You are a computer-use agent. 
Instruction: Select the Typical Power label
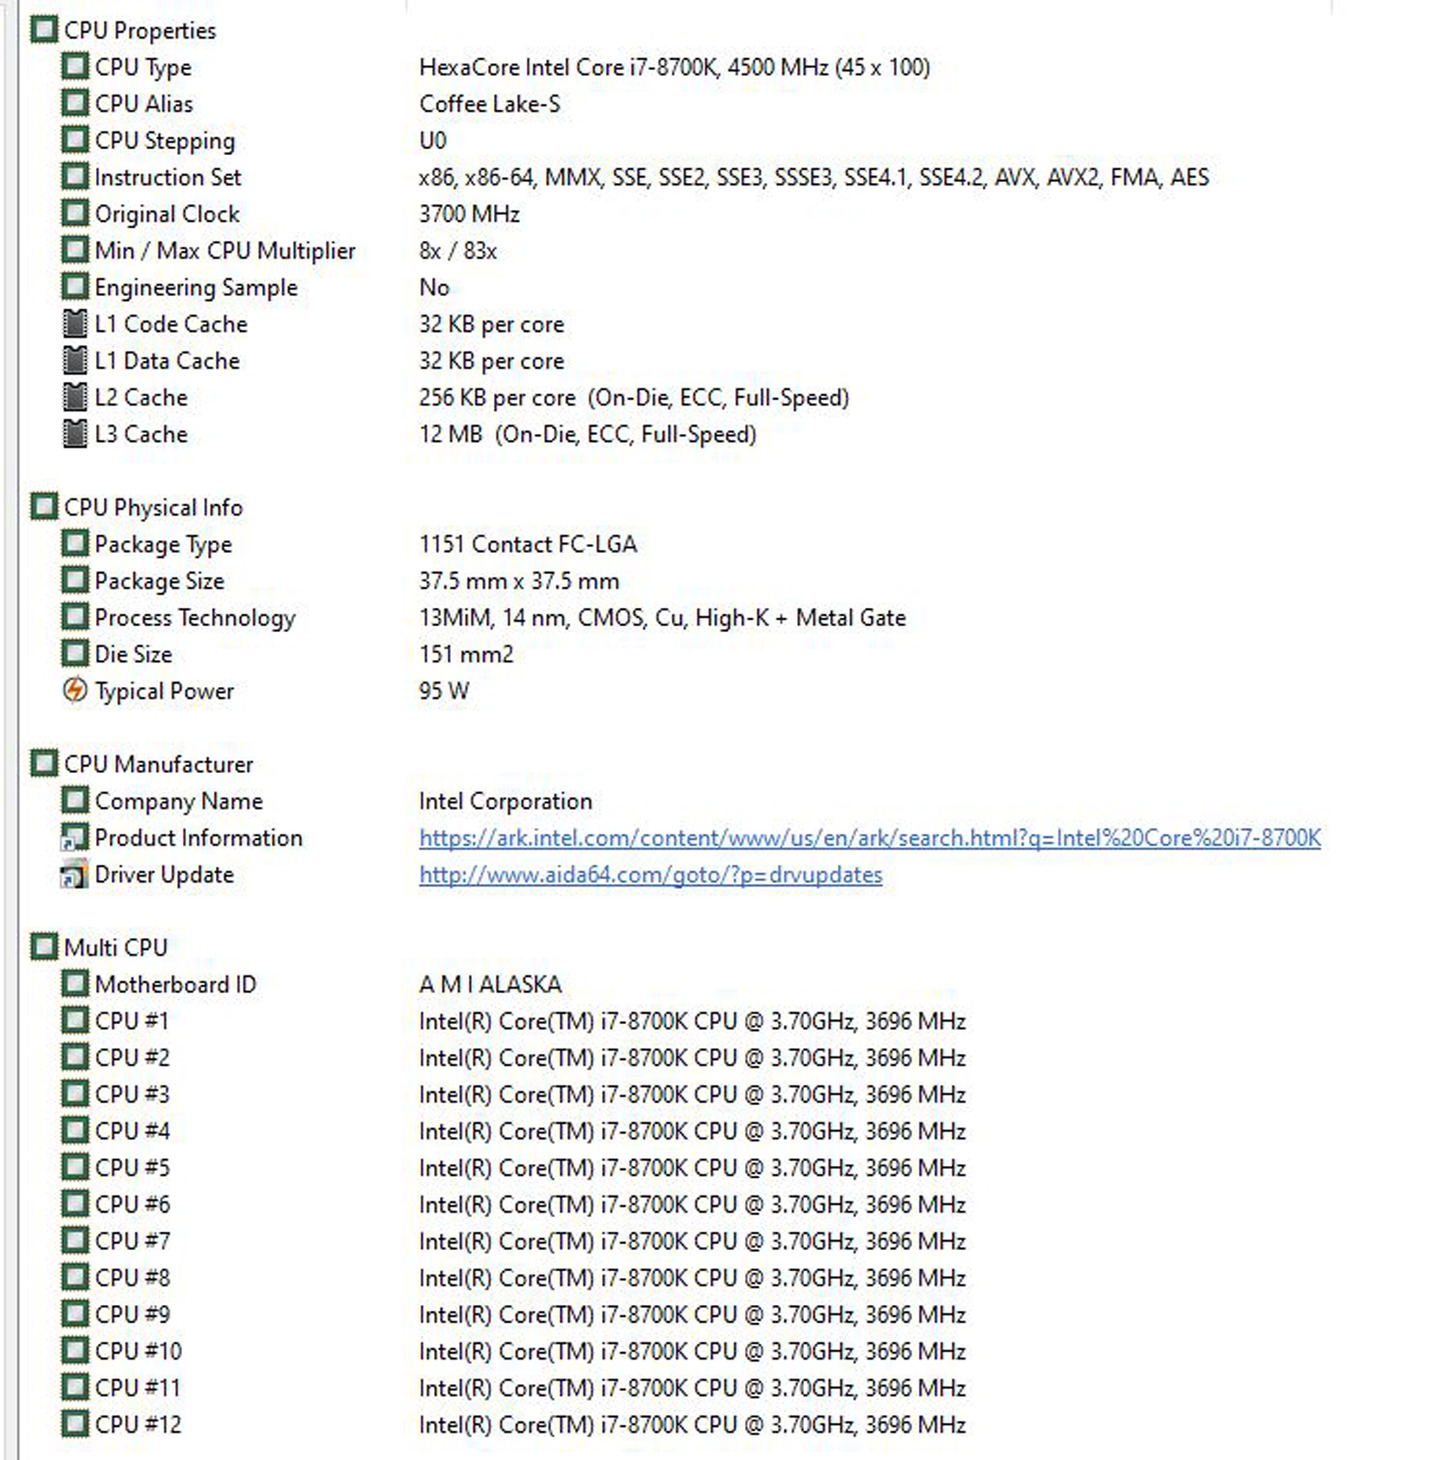point(164,691)
